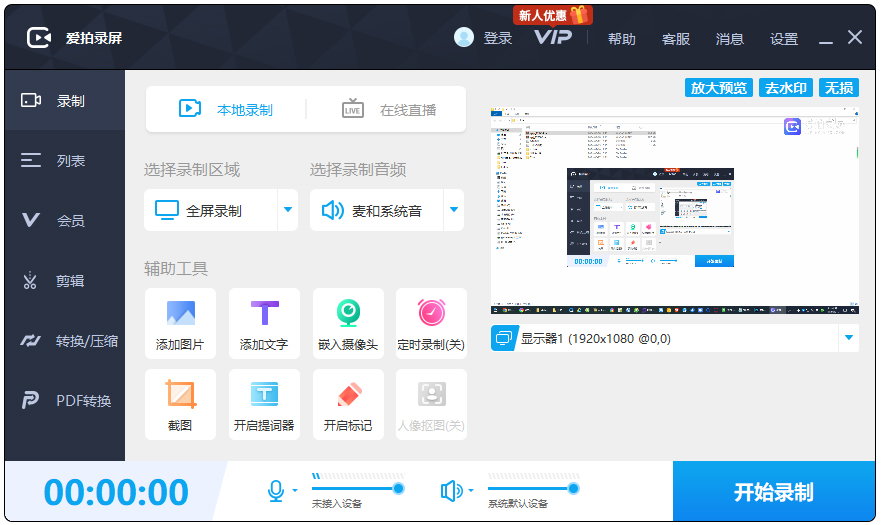Click the microphone volume slider

[x=358, y=488]
